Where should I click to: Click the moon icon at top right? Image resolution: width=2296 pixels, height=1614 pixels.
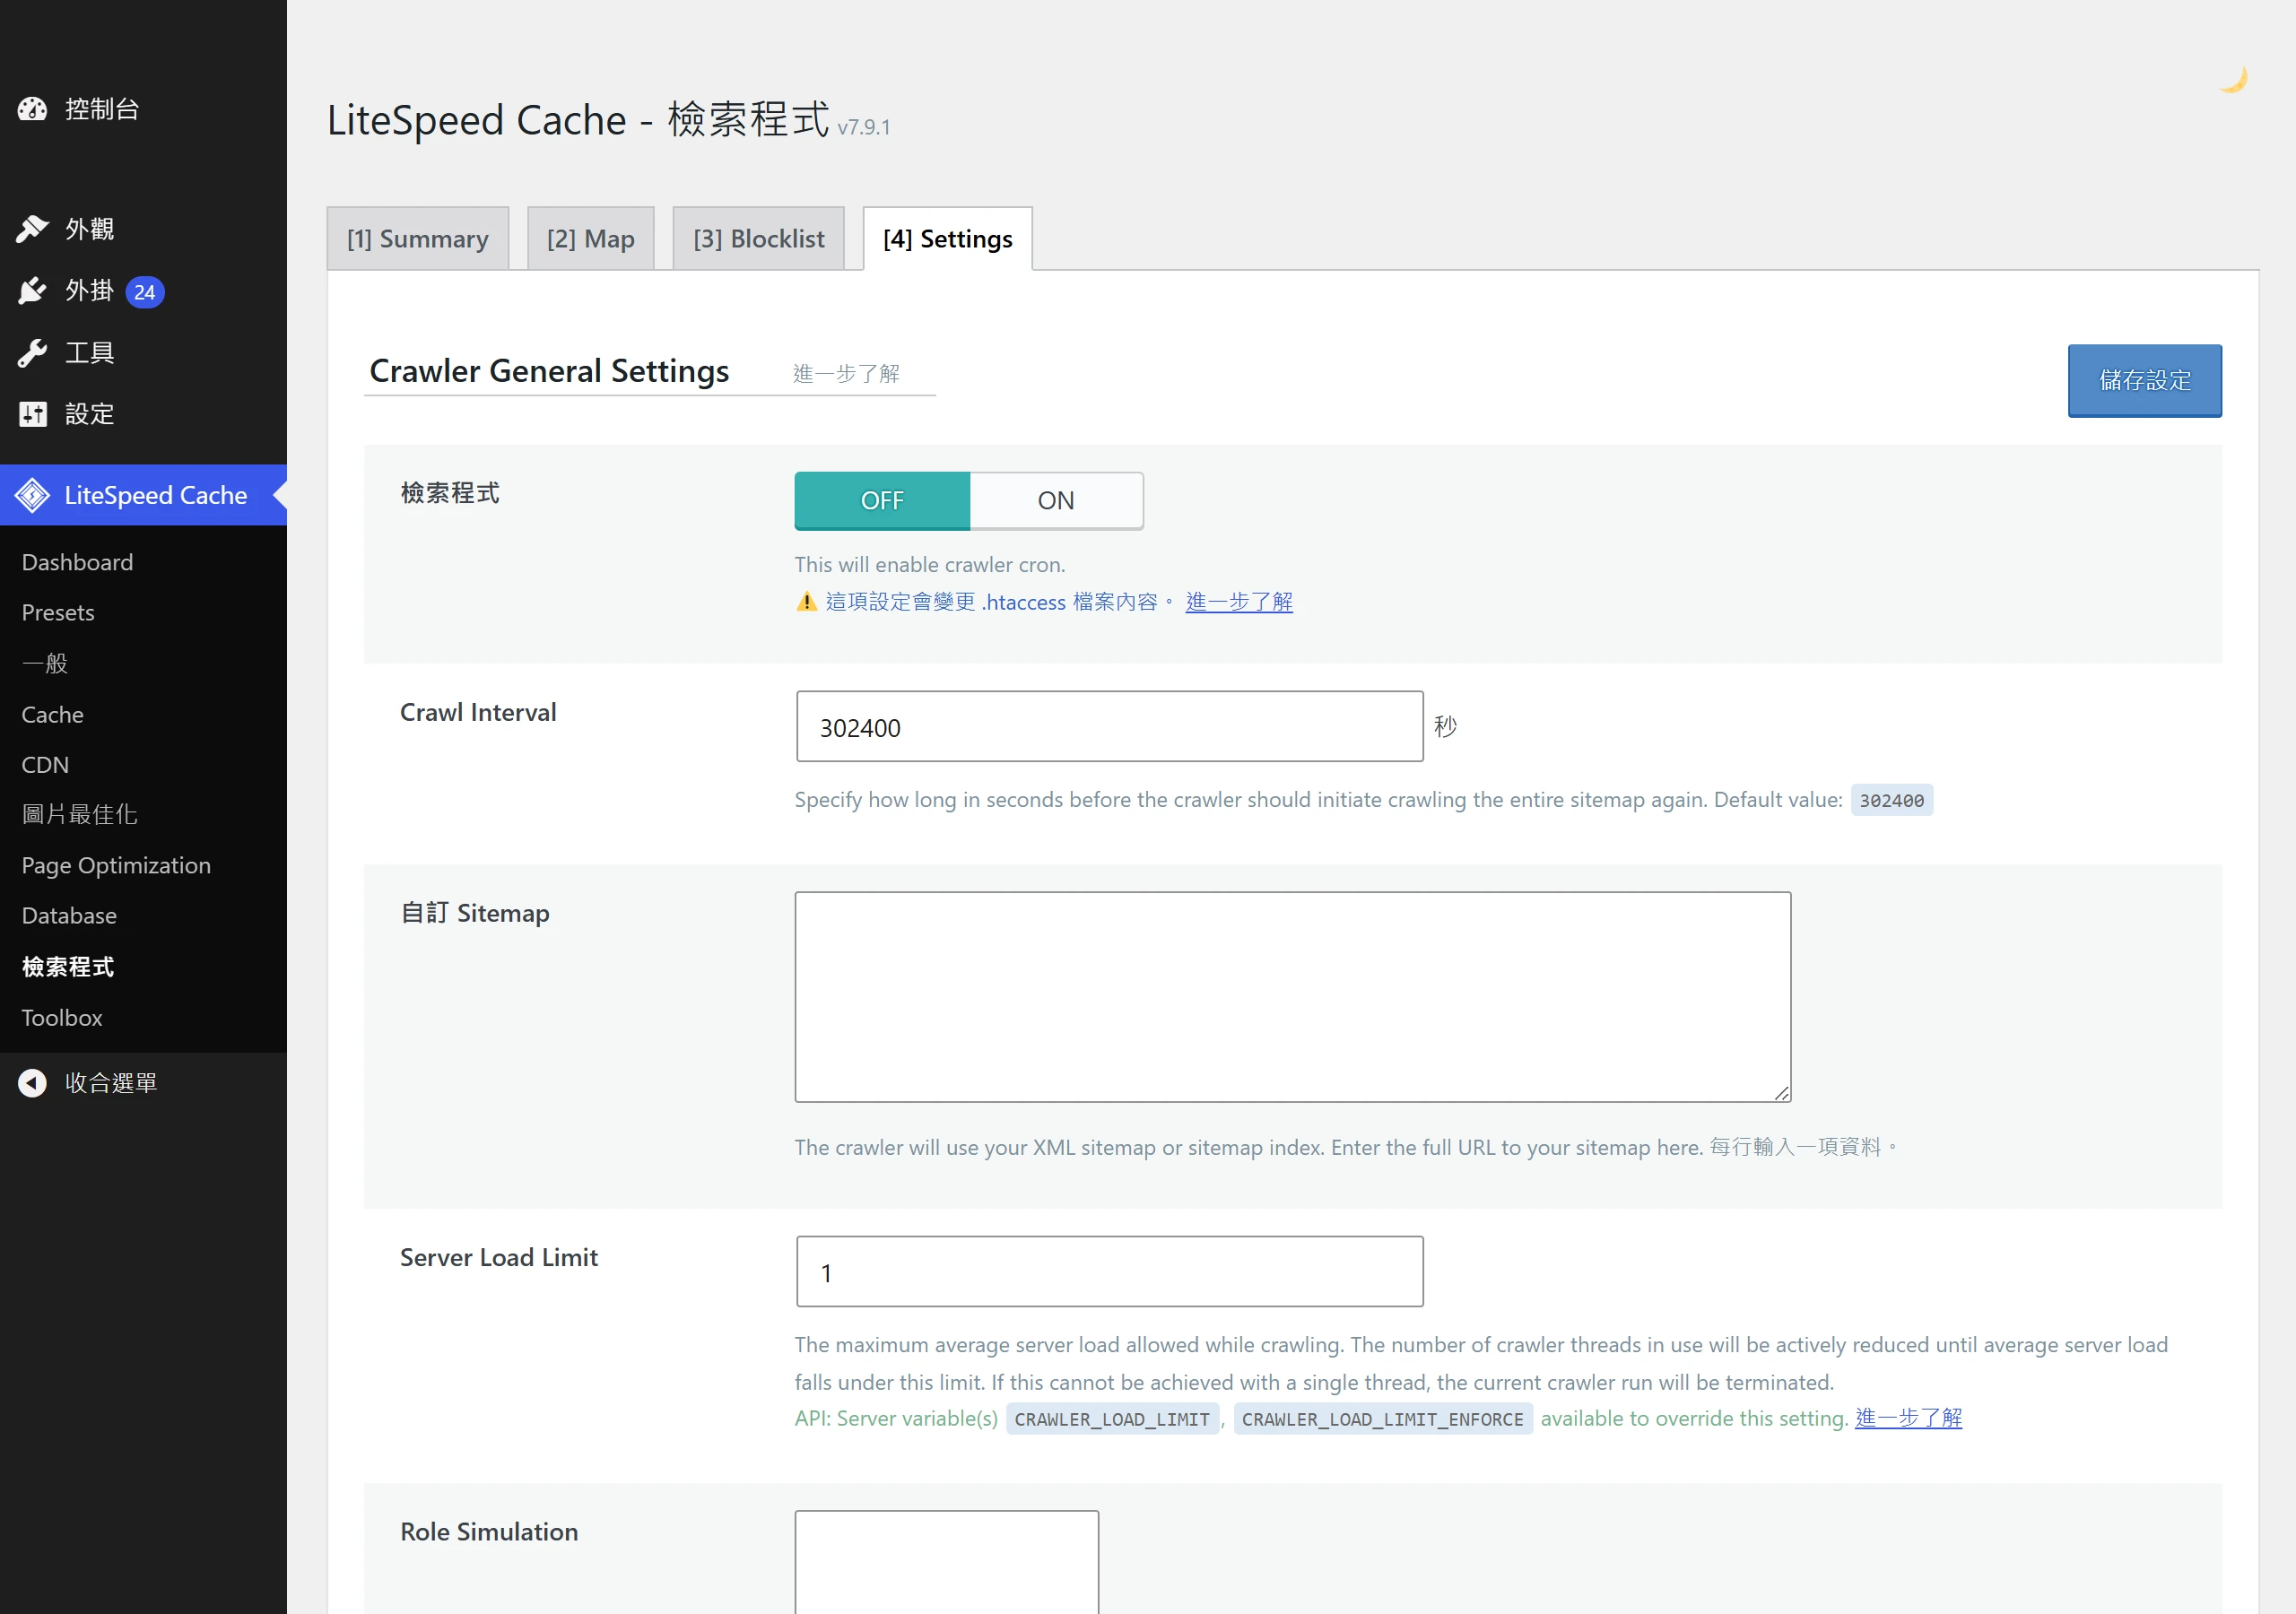pos(2233,79)
